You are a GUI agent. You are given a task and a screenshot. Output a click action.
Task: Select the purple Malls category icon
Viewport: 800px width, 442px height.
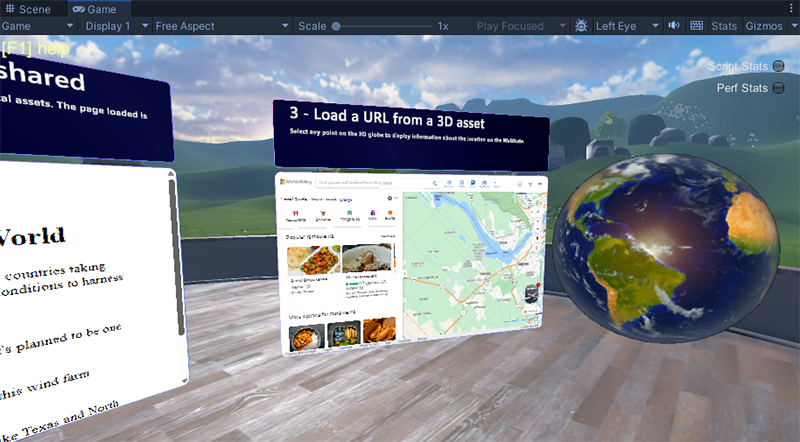click(x=372, y=213)
